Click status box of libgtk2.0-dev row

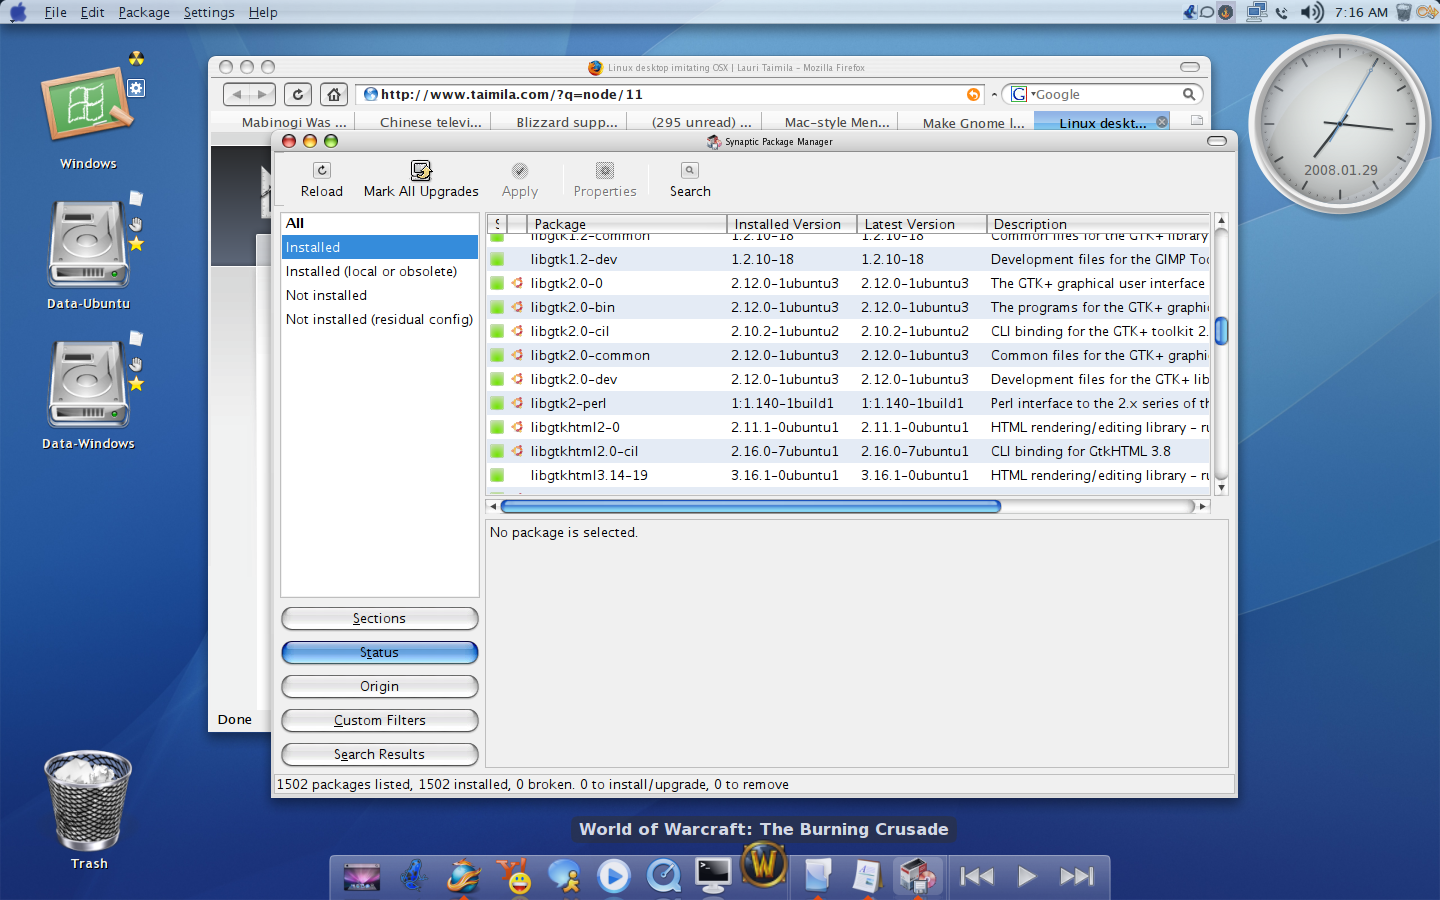pyautogui.click(x=497, y=379)
